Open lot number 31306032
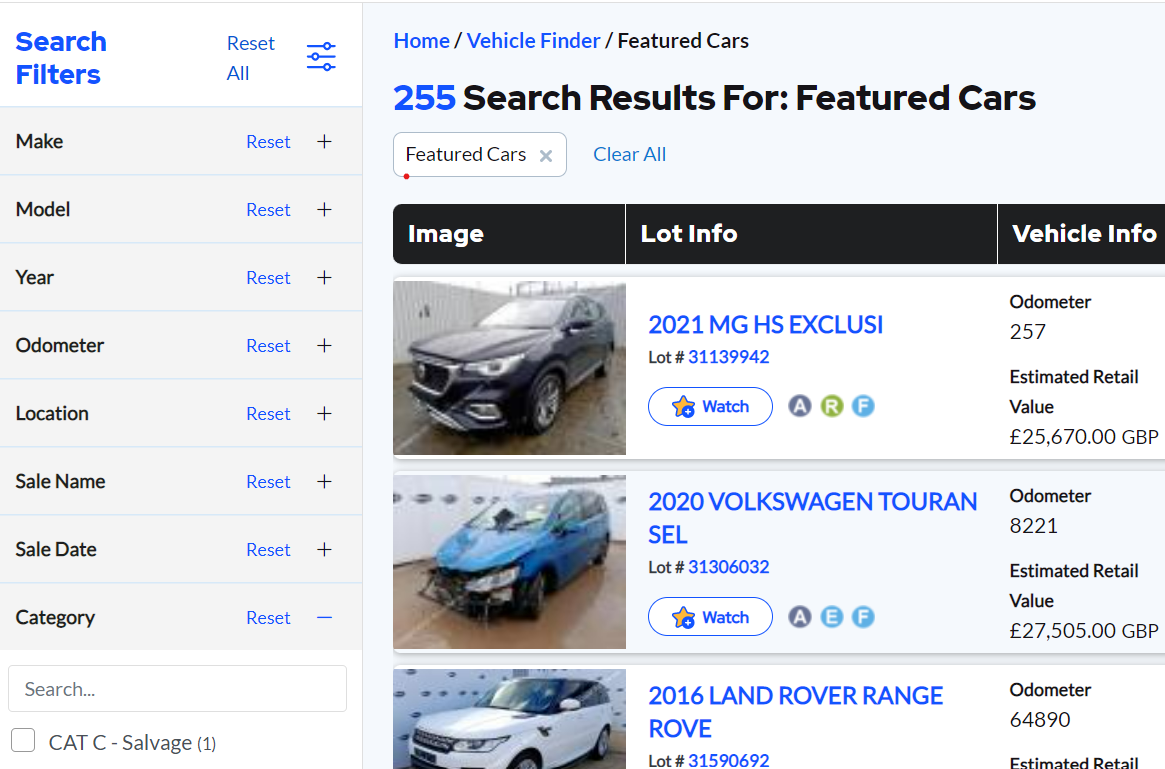Screen dimensions: 1165x769 pyautogui.click(x=728, y=568)
